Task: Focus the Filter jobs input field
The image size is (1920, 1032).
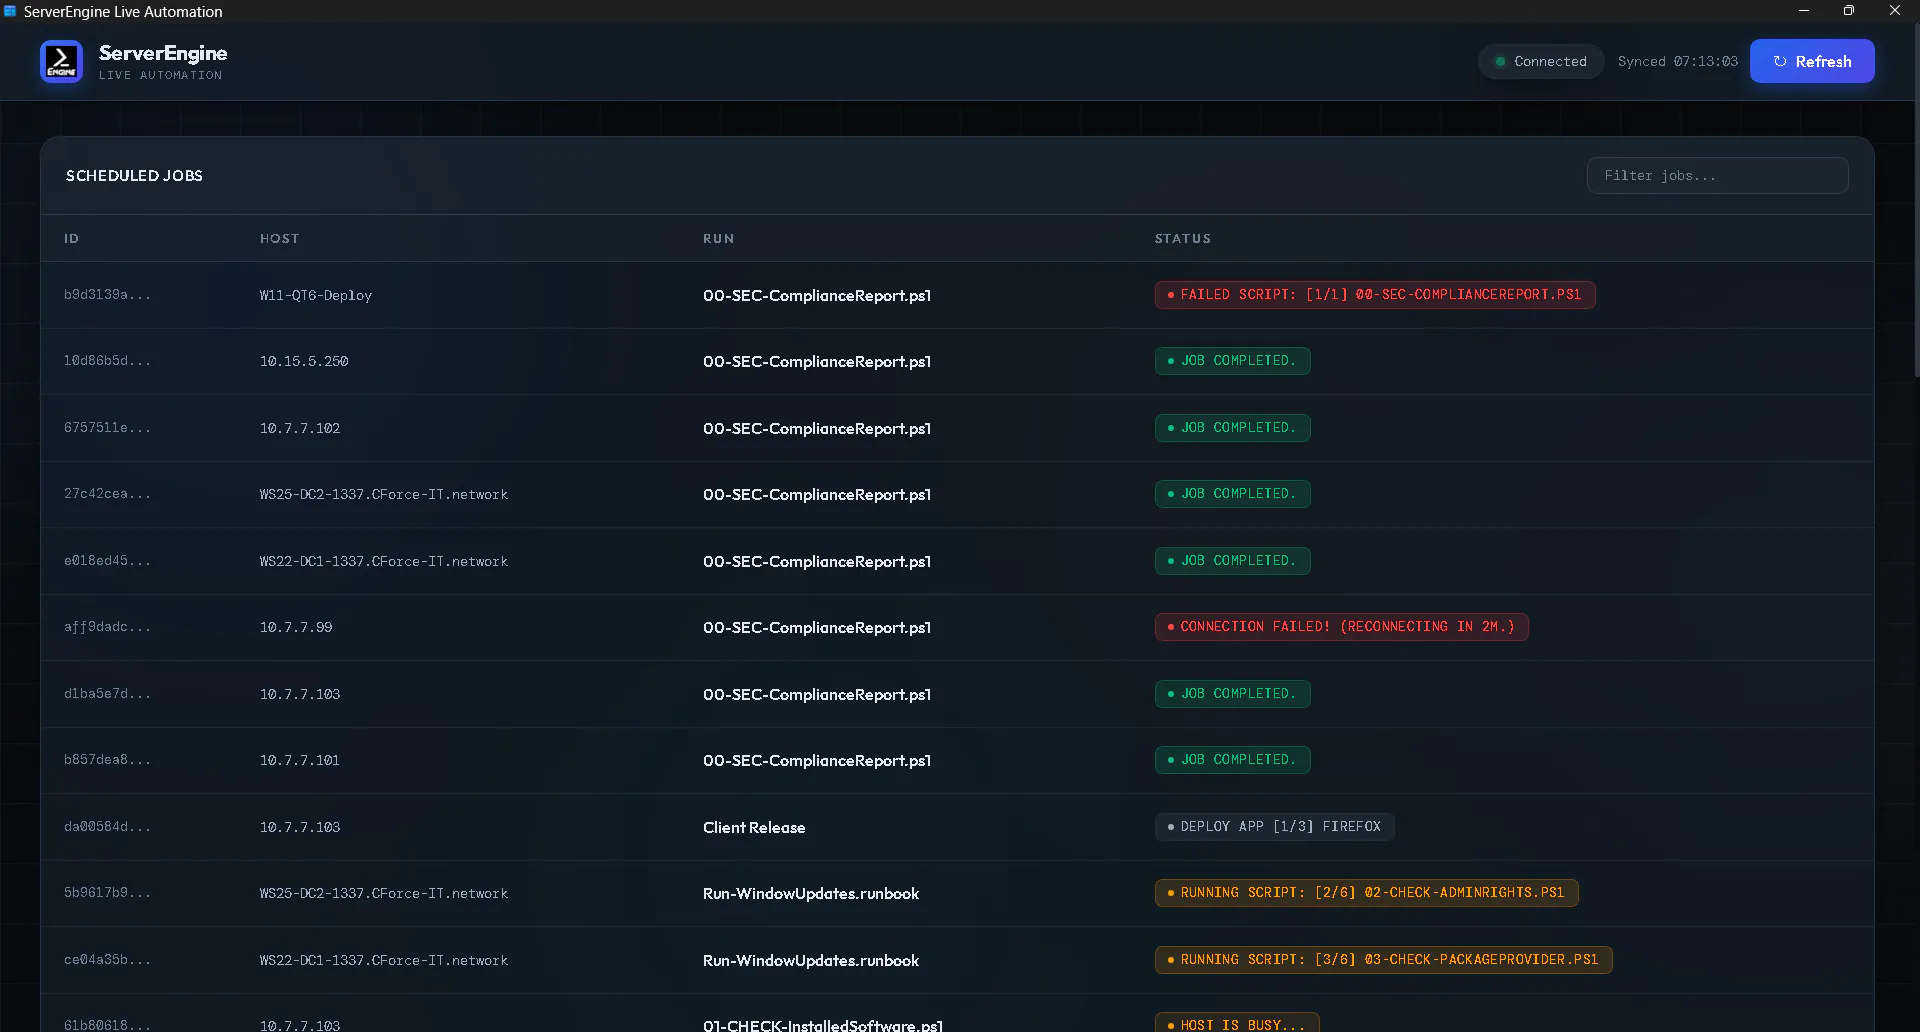Action: coord(1716,176)
